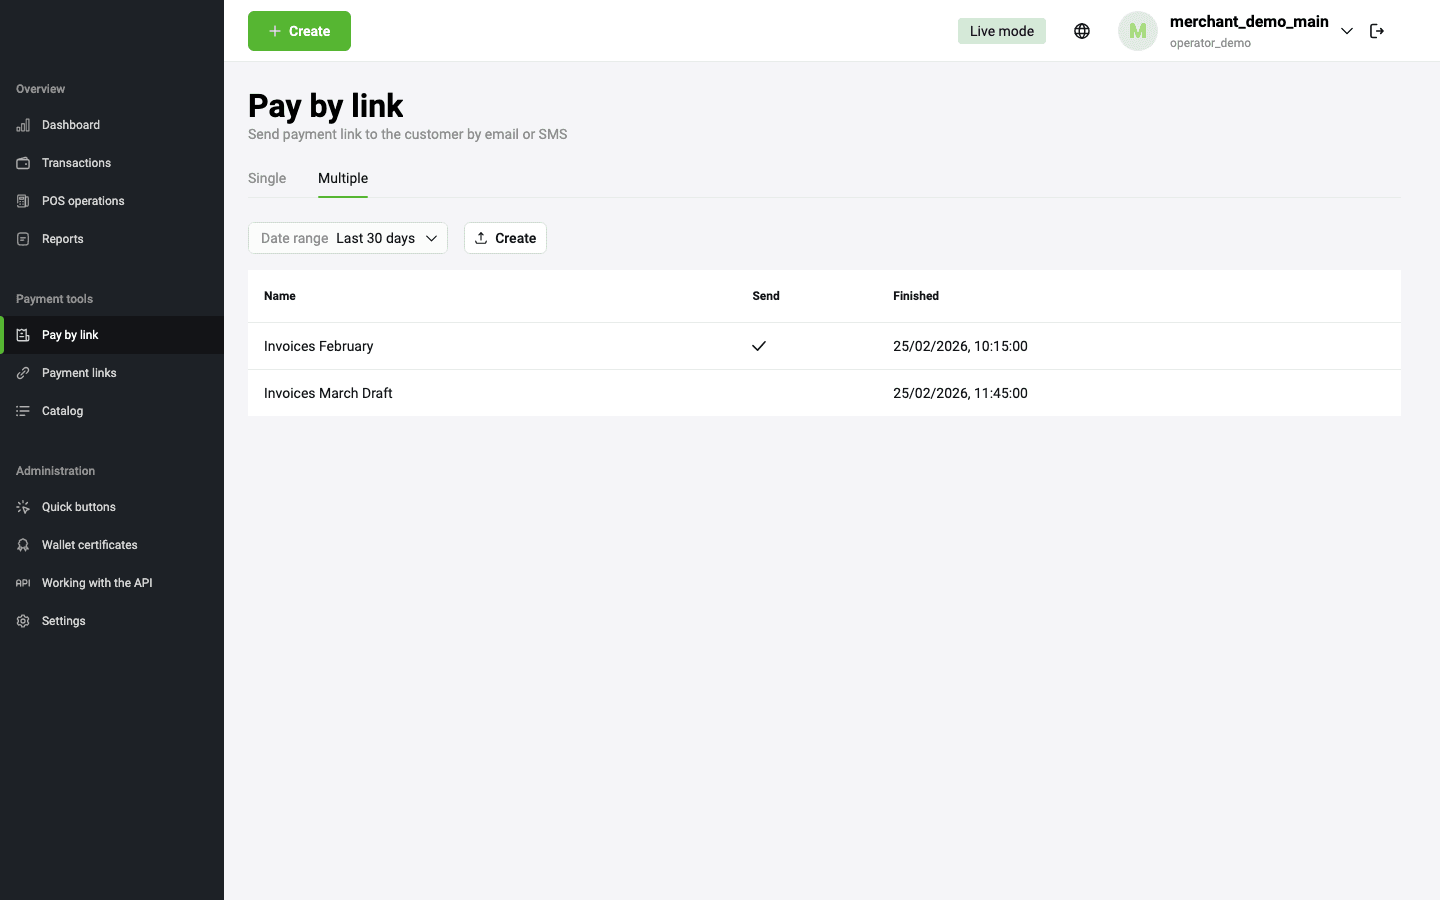The image size is (1440, 900).
Task: Open POS operations page
Action: point(83,201)
